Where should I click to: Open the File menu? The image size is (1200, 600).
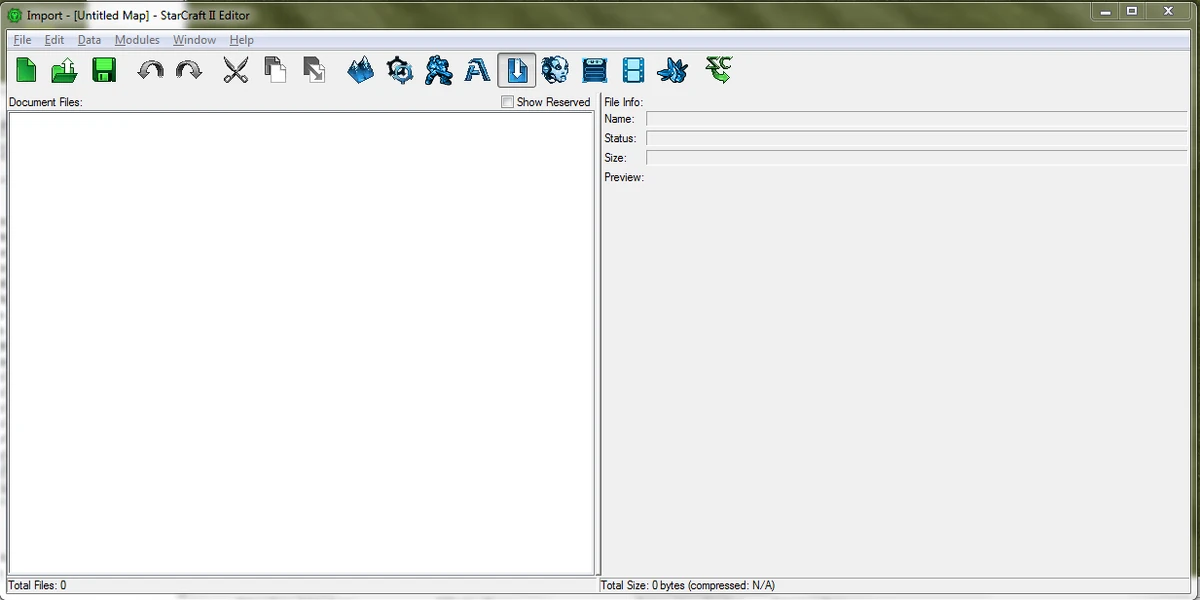(x=21, y=40)
